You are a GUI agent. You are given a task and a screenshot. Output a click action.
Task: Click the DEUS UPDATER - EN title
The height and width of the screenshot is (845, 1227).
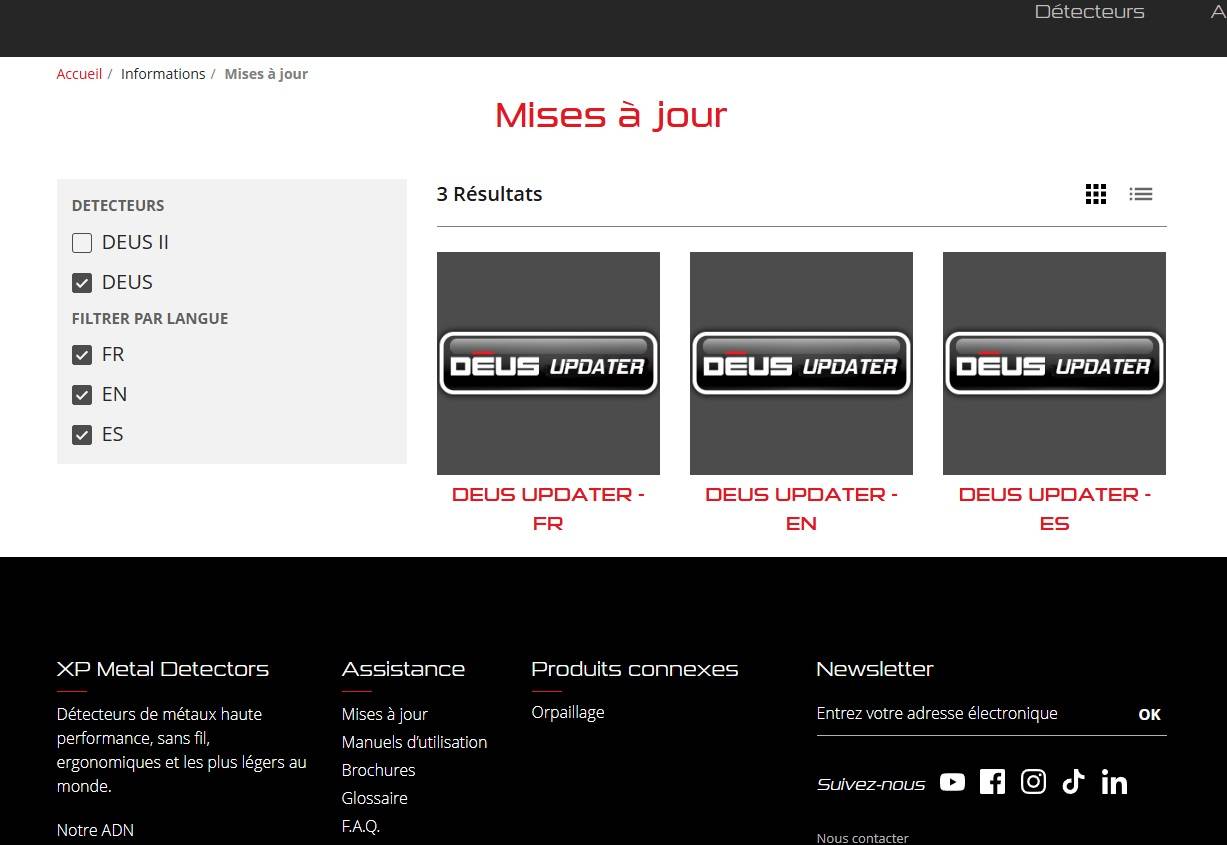[801, 508]
